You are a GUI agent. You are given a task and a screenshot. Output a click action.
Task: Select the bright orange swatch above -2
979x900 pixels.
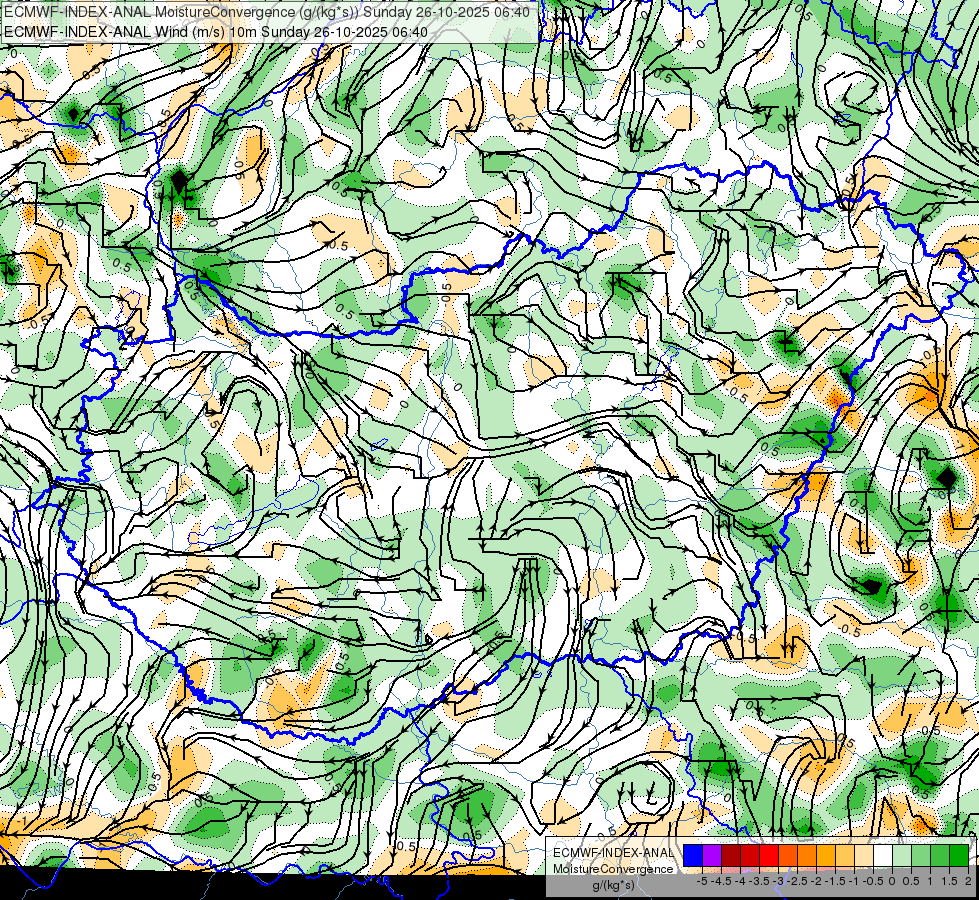click(807, 856)
